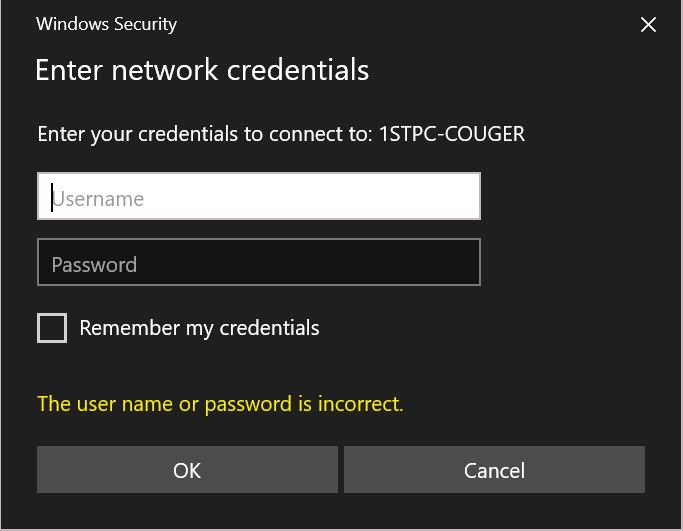Click the gray 'Username' placeholder text

(98, 199)
